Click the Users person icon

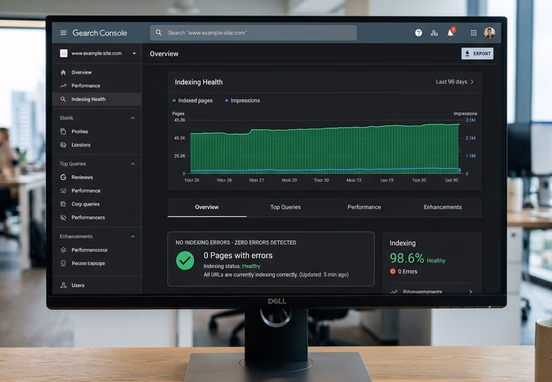click(x=63, y=285)
